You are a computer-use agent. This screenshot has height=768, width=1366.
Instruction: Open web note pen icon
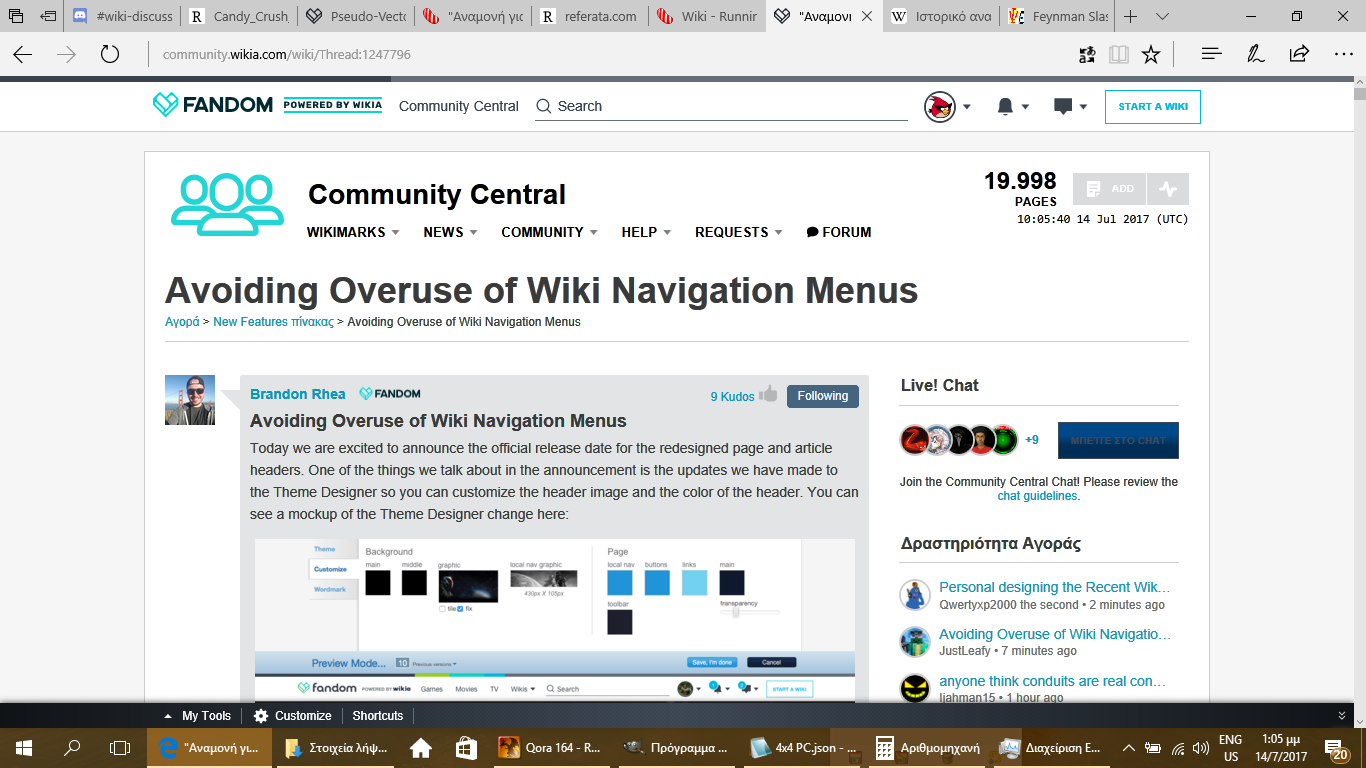[x=1256, y=54]
